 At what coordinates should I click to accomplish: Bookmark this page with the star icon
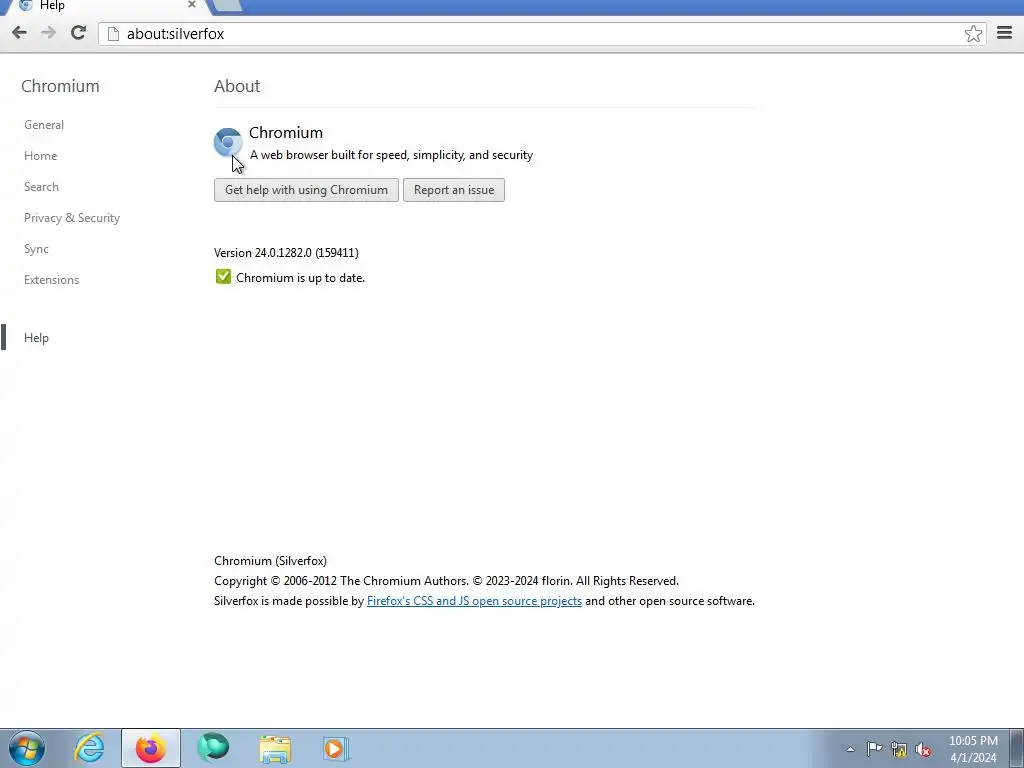click(973, 33)
